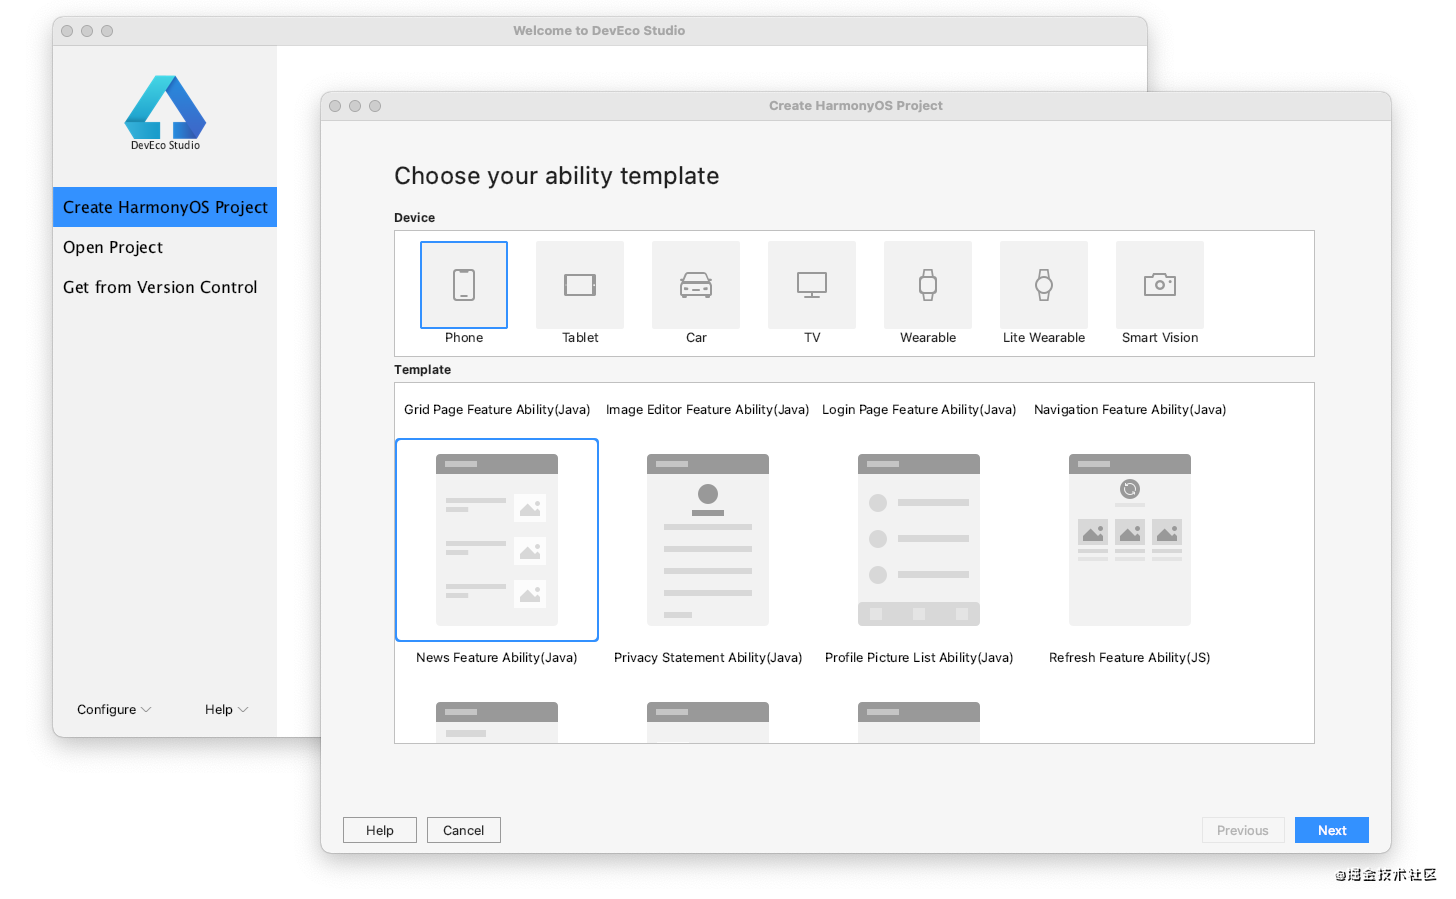The width and height of the screenshot is (1456, 899).
Task: Select Refresh Feature Ability(JS) template thumbnail
Action: (1130, 540)
